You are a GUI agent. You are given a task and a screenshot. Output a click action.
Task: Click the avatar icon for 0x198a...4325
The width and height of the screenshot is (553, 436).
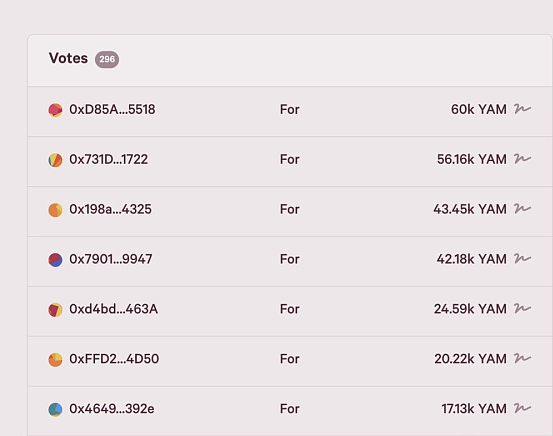point(55,210)
